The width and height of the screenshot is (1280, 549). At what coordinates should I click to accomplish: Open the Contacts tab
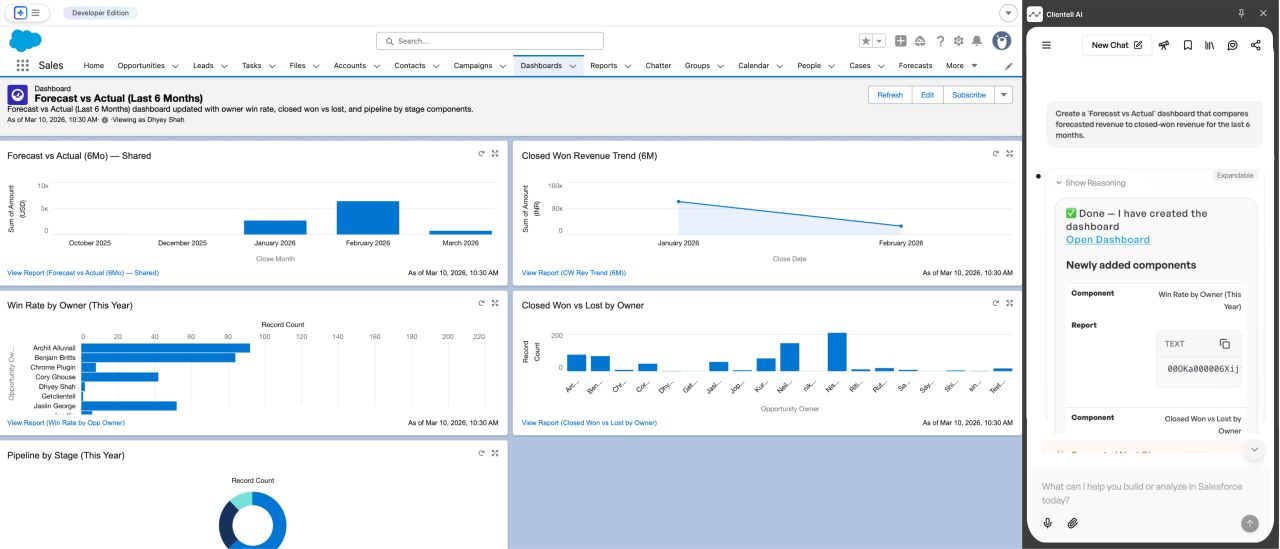tap(410, 66)
